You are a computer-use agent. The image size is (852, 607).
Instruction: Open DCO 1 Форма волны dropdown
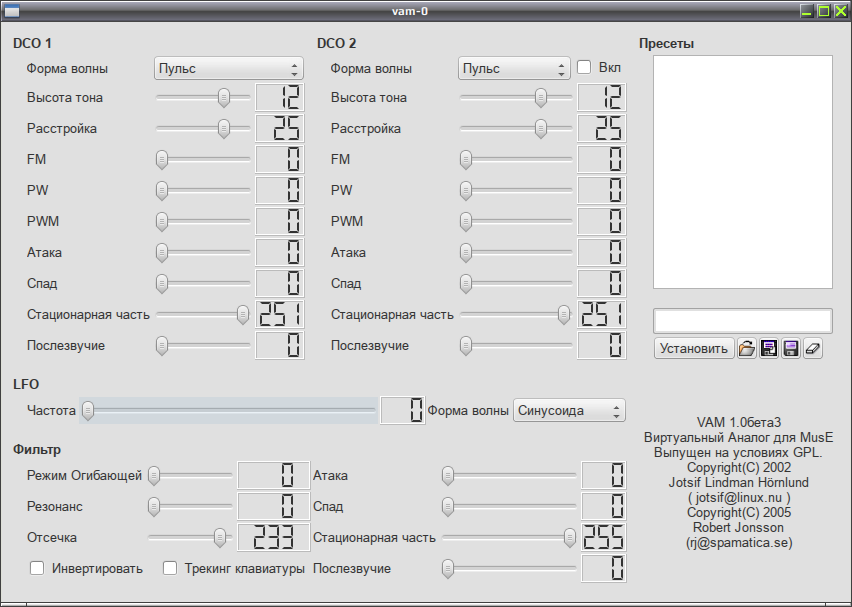pos(229,68)
